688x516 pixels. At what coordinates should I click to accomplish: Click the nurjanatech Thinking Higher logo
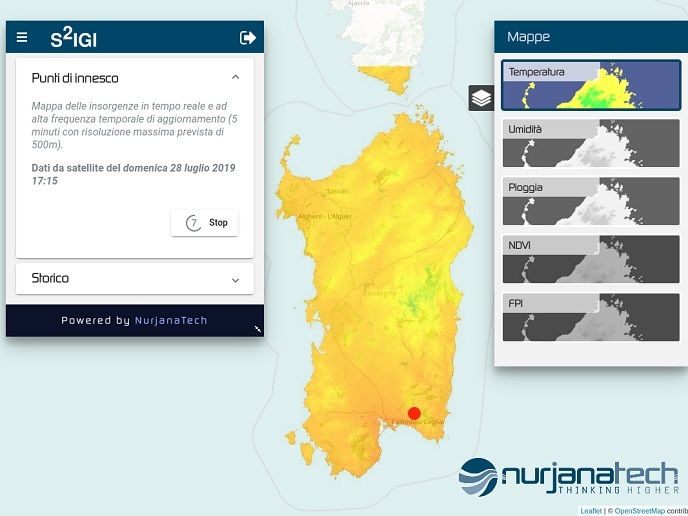point(568,478)
